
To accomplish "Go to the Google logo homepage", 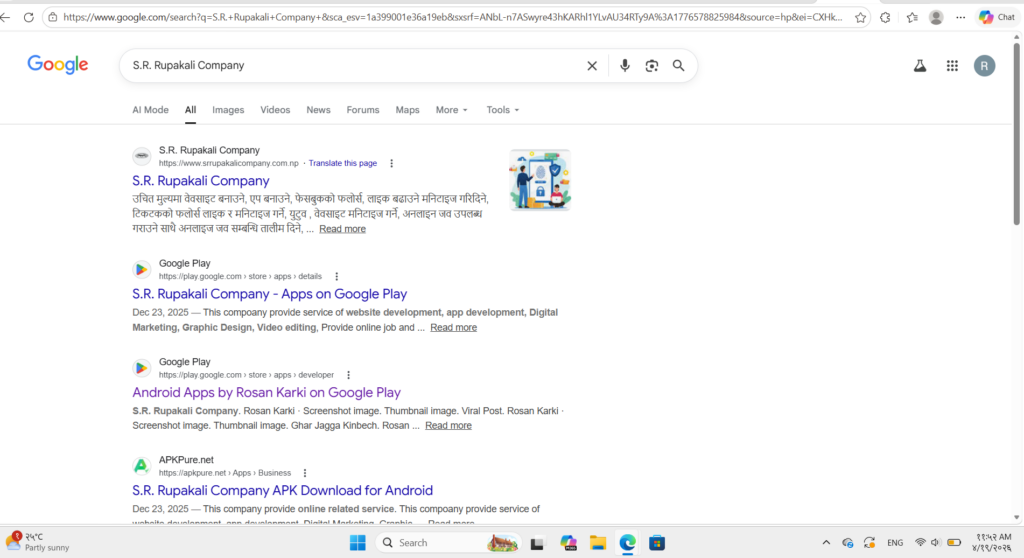I will point(57,65).
